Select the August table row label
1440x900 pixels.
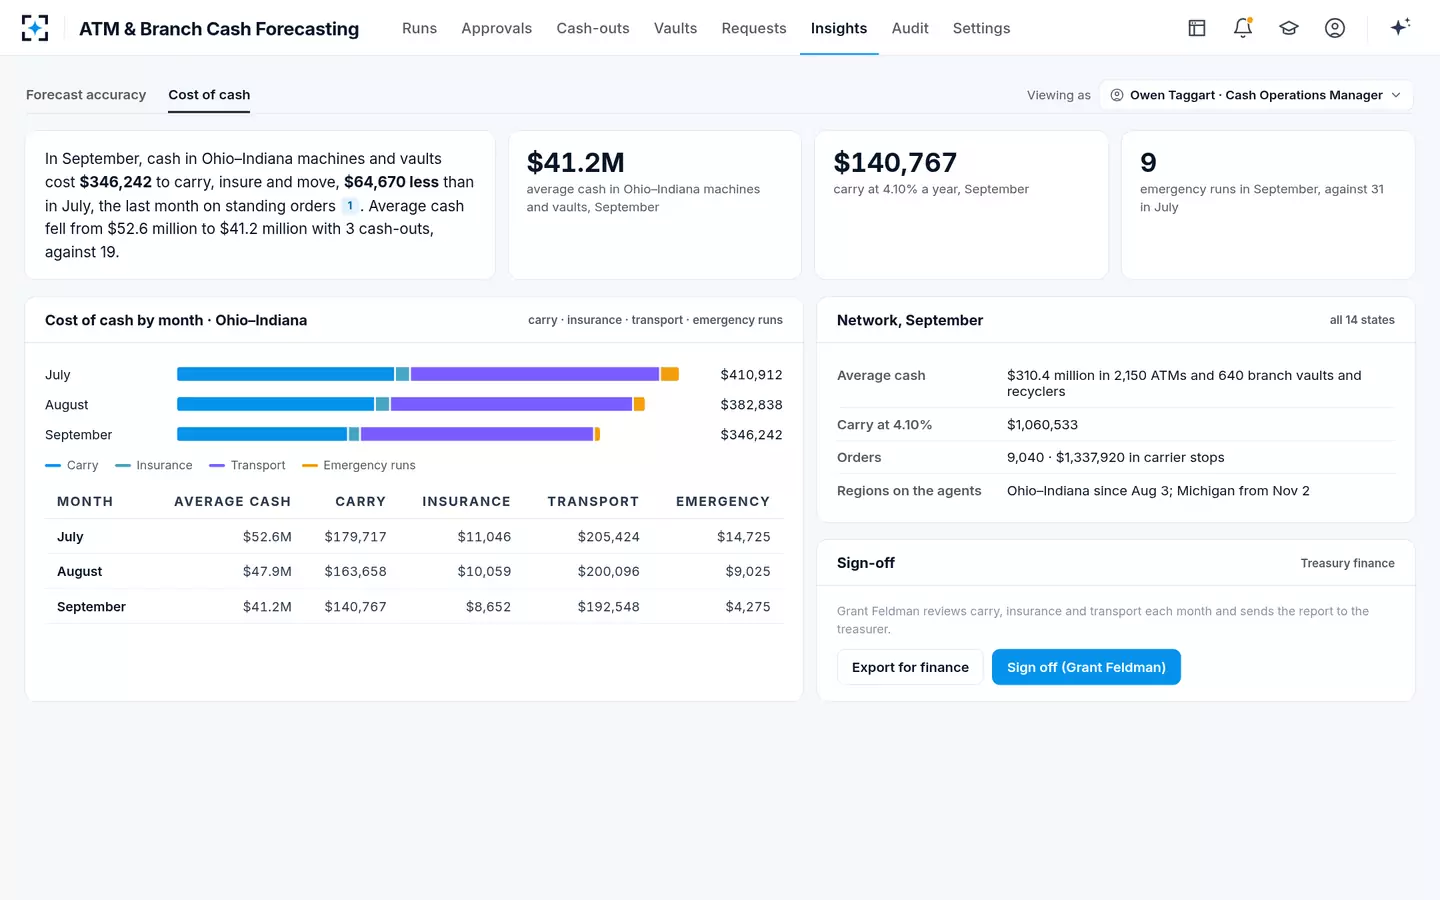pyautogui.click(x=80, y=572)
